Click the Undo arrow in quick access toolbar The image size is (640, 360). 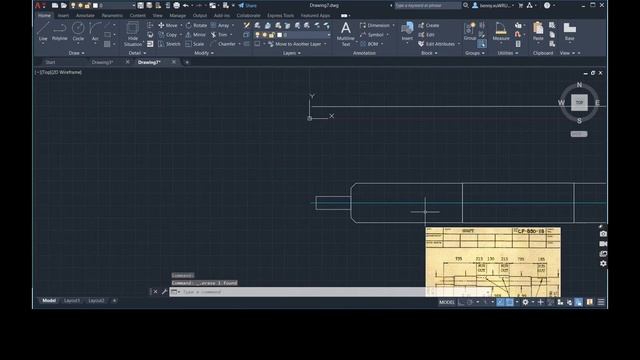(x=186, y=5)
